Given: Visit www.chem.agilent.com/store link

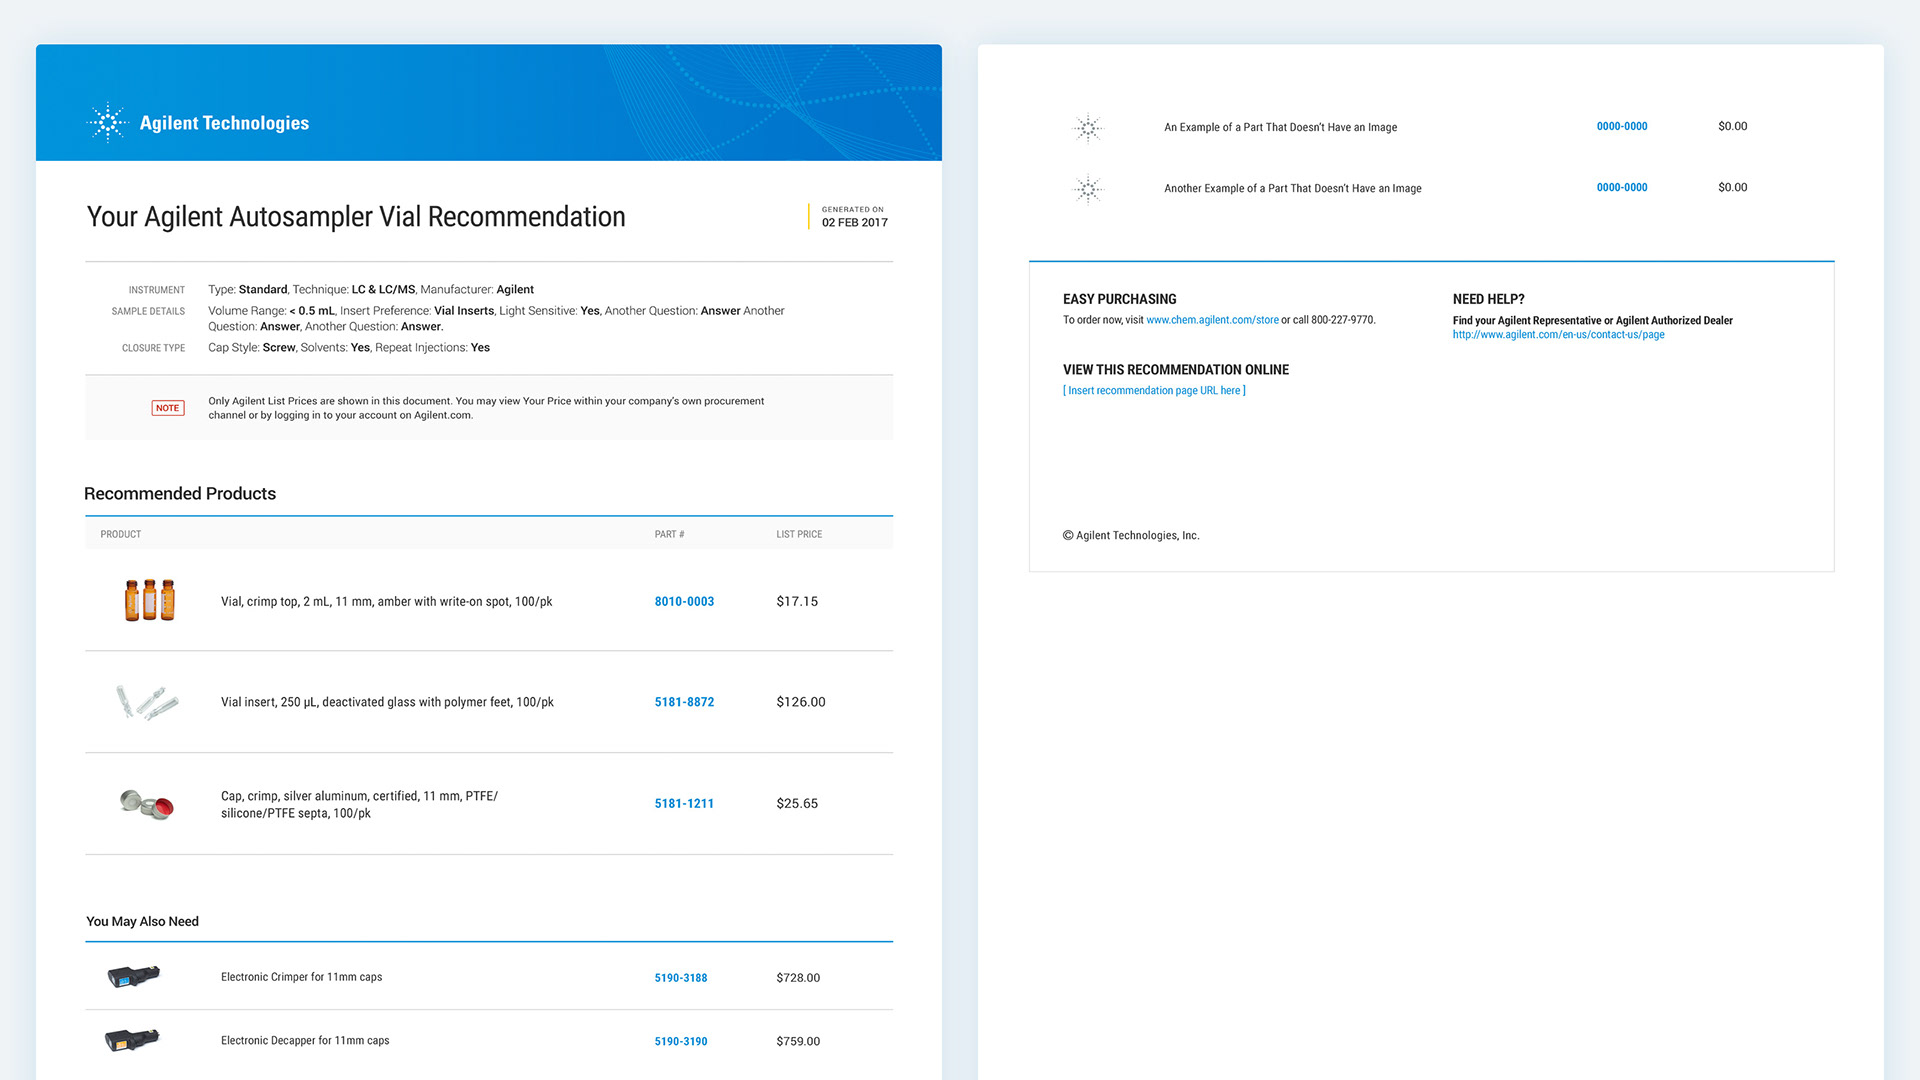Looking at the screenshot, I should [1212, 320].
